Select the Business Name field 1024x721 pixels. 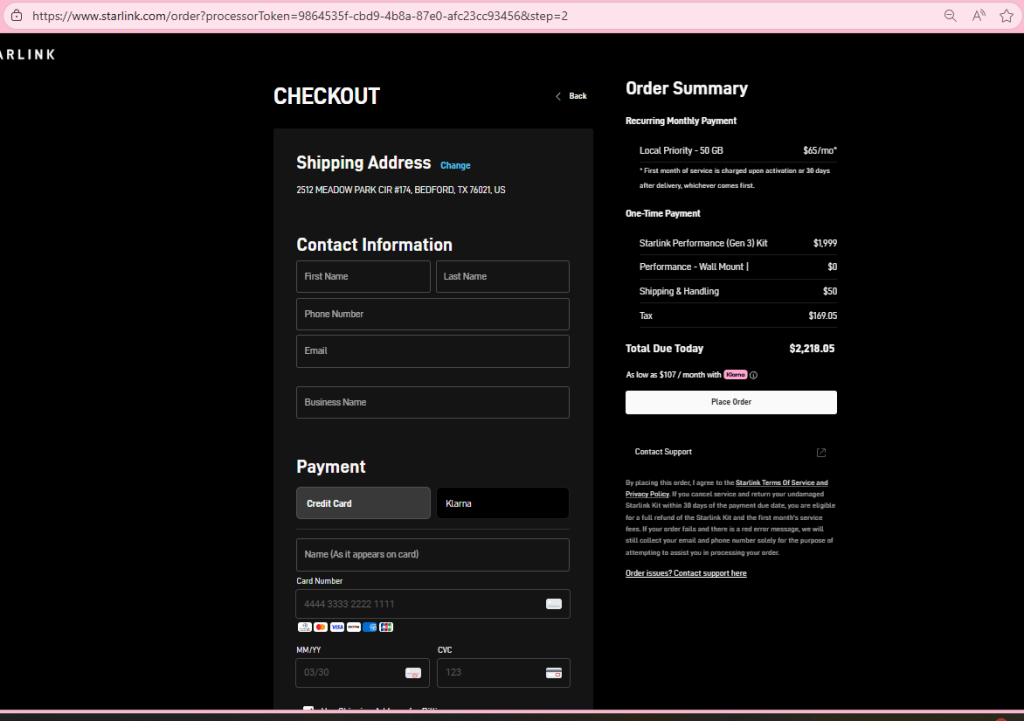[x=433, y=402]
